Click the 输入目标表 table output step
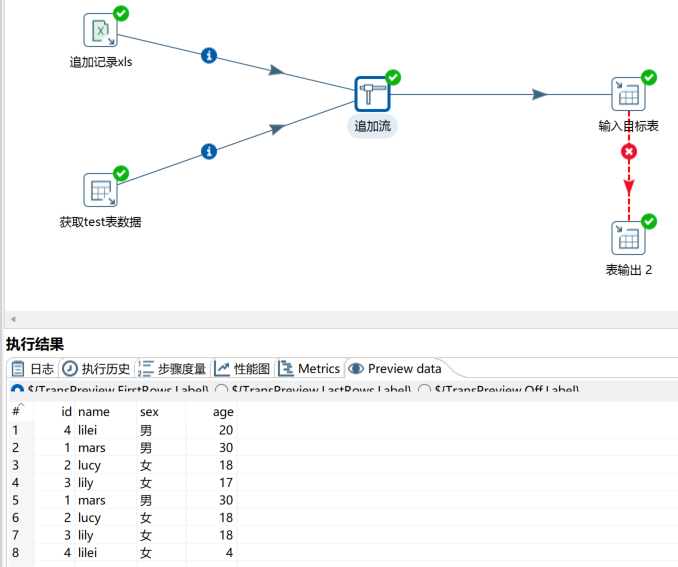The width and height of the screenshot is (678, 567). point(627,95)
